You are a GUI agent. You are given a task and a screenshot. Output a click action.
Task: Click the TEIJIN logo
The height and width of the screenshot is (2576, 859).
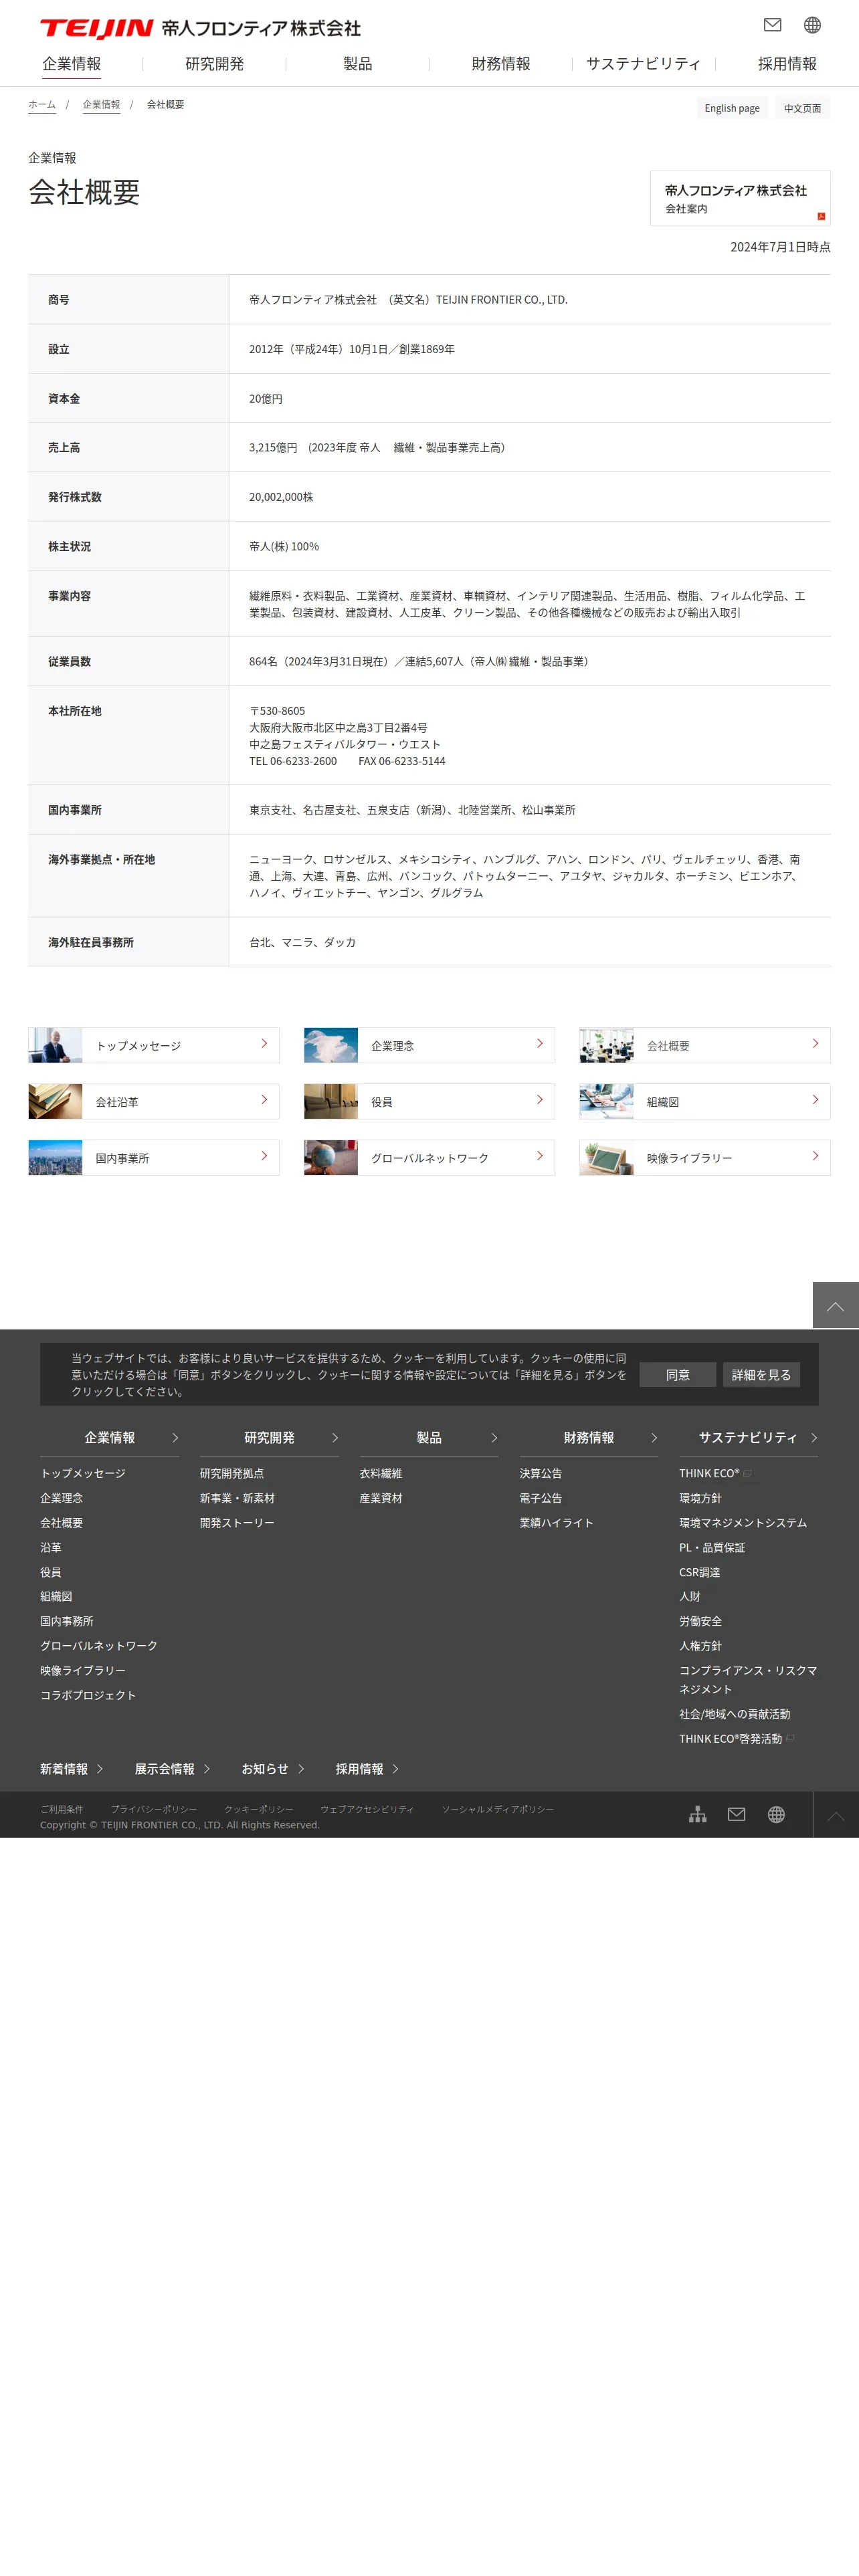(x=96, y=28)
